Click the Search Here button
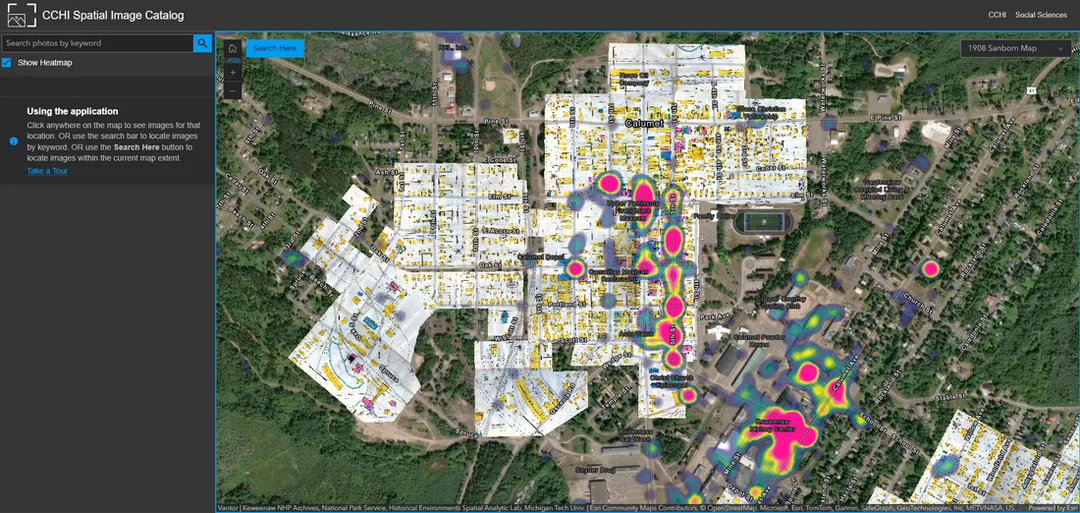 (x=275, y=48)
